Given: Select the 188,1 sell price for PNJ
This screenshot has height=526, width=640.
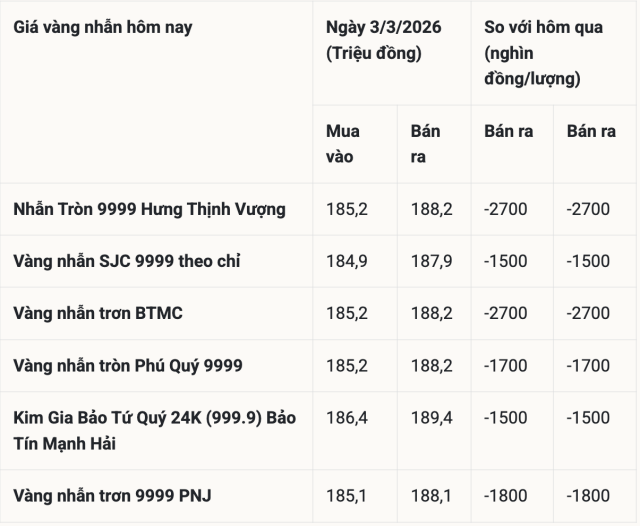Looking at the screenshot, I should click(431, 495).
